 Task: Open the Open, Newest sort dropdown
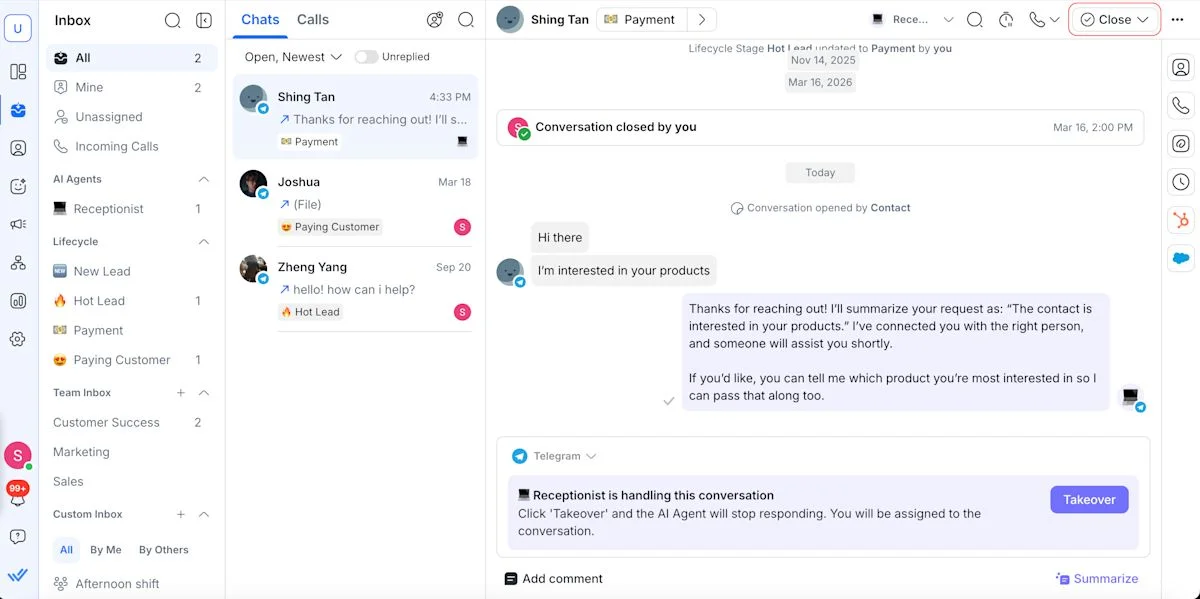point(293,57)
